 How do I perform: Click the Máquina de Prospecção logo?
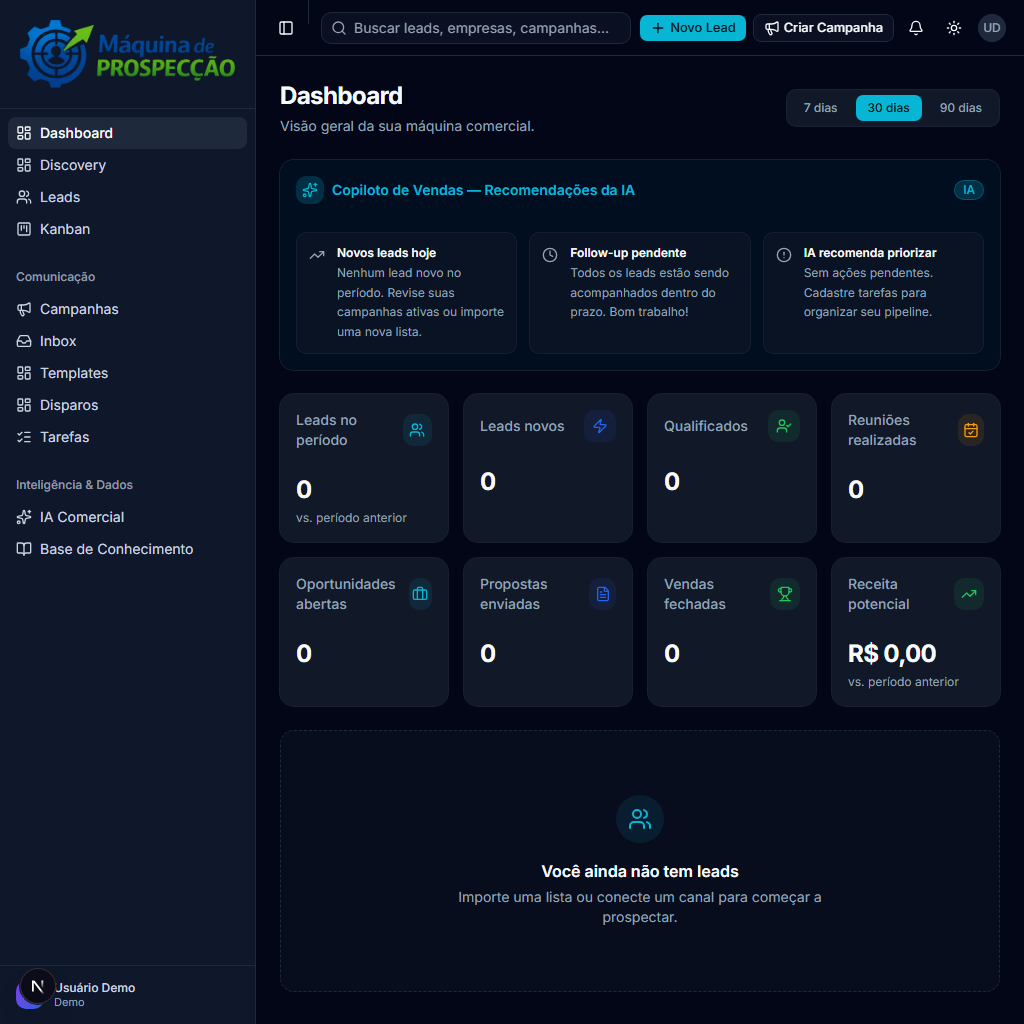(x=127, y=54)
